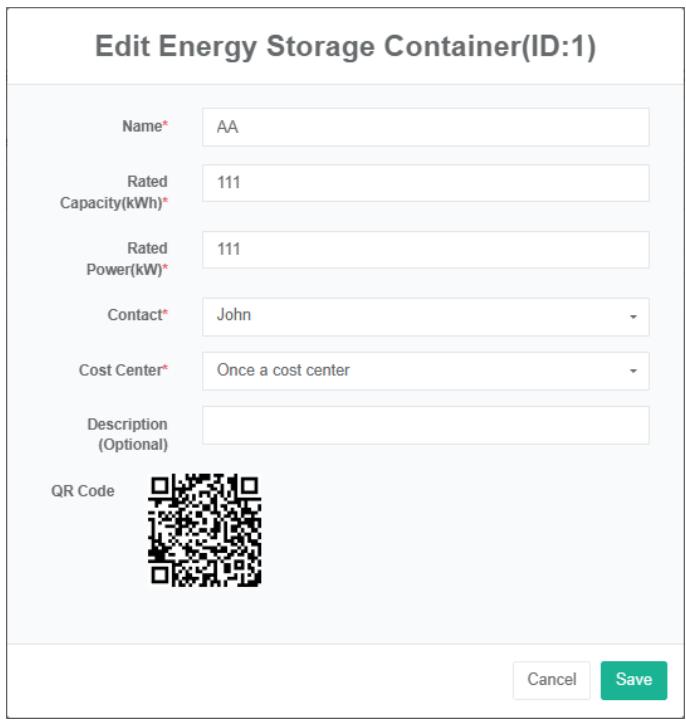686x722 pixels.
Task: Click the QR Code label text
Action: tap(83, 491)
